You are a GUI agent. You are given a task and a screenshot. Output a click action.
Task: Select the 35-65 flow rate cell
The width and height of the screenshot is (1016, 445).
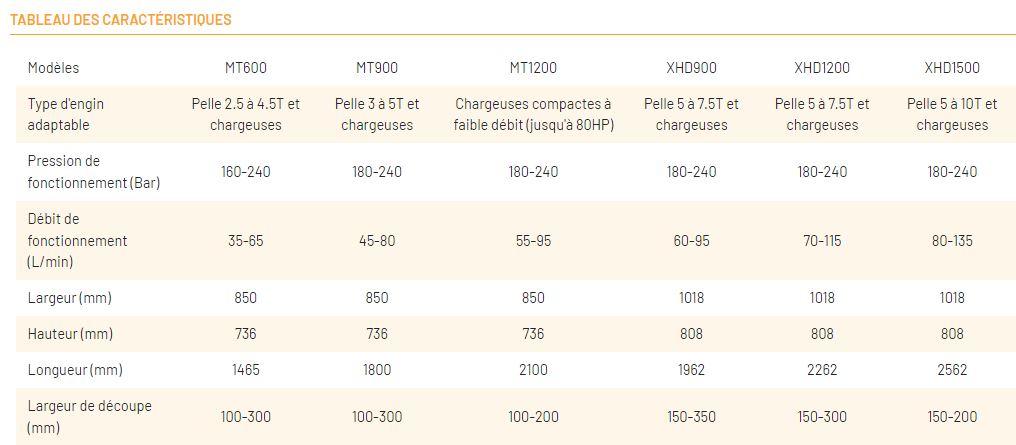pos(245,241)
